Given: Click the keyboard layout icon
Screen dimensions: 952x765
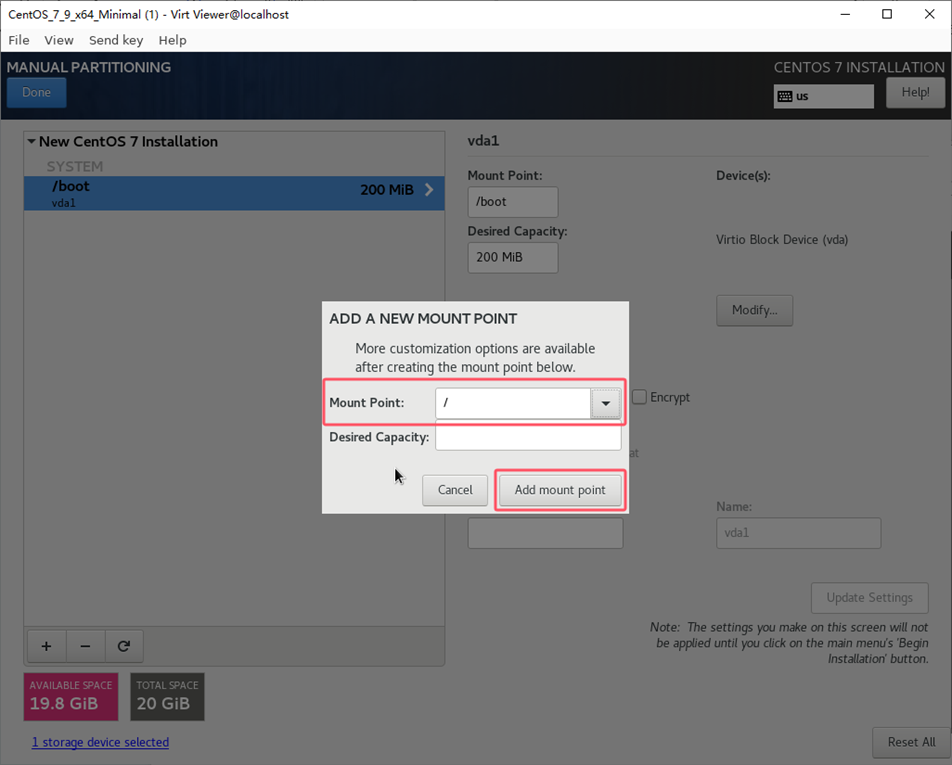Looking at the screenshot, I should click(x=784, y=97).
